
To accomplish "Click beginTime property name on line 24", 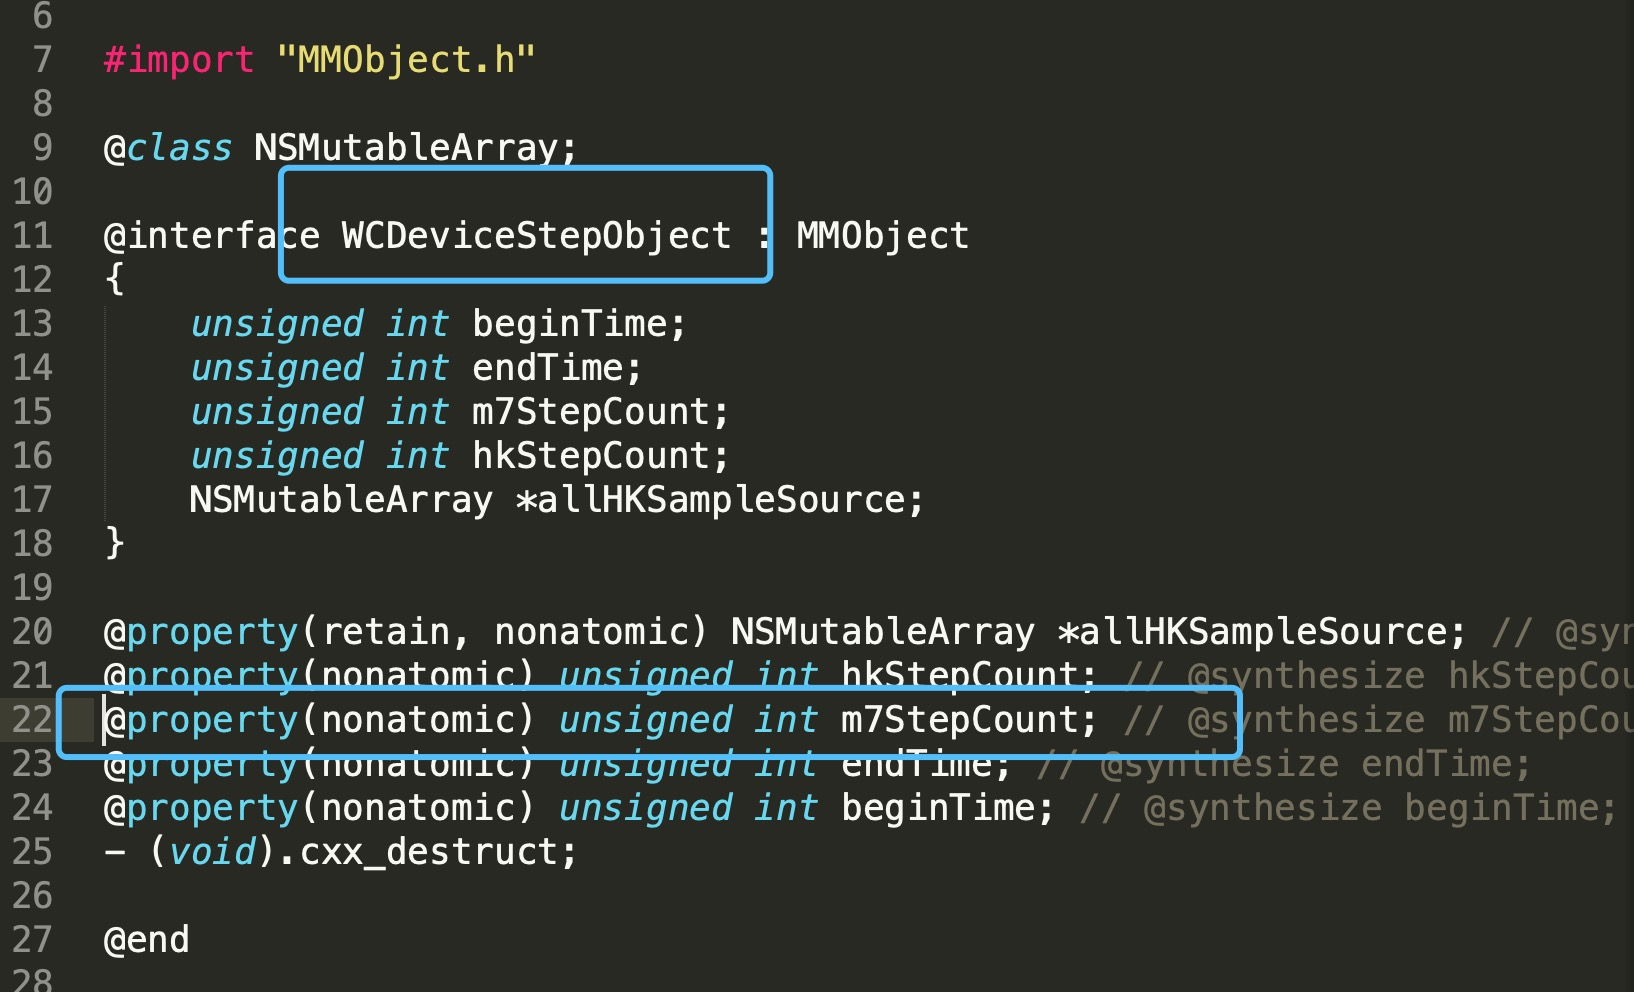I will (937, 808).
